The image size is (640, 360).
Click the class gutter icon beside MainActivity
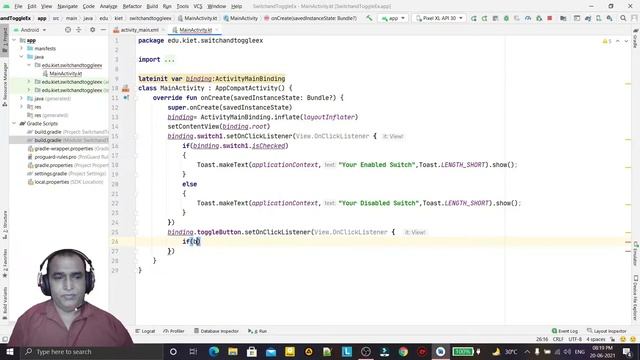tap(125, 88)
